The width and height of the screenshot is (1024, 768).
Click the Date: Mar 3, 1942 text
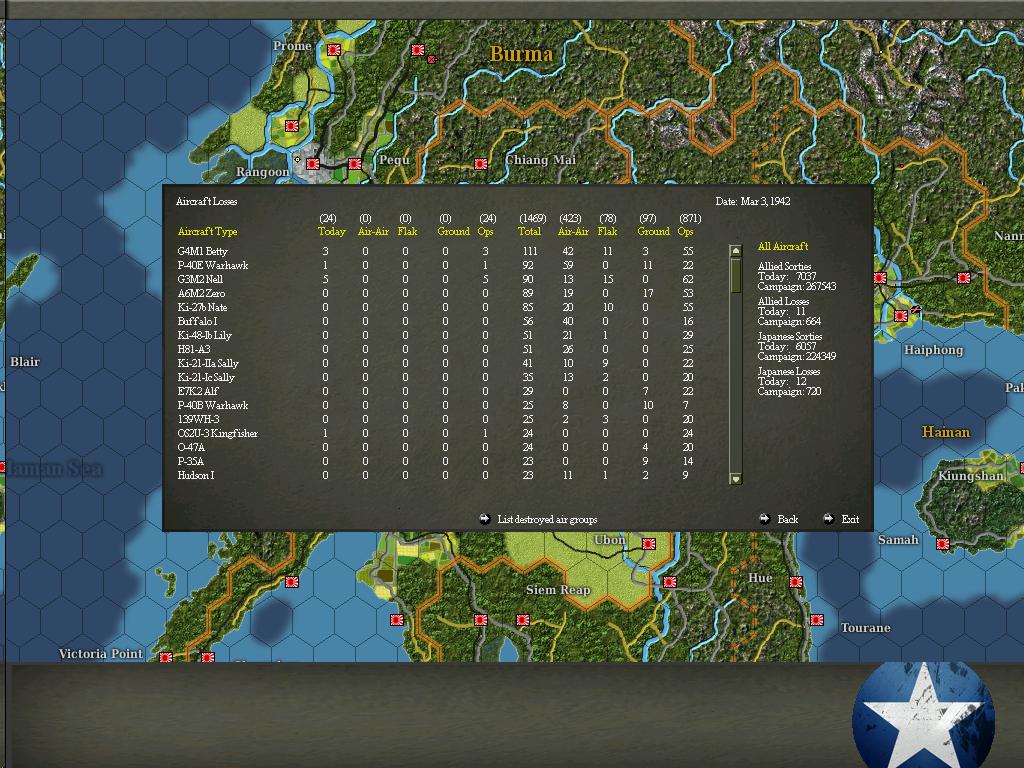pyautogui.click(x=752, y=201)
